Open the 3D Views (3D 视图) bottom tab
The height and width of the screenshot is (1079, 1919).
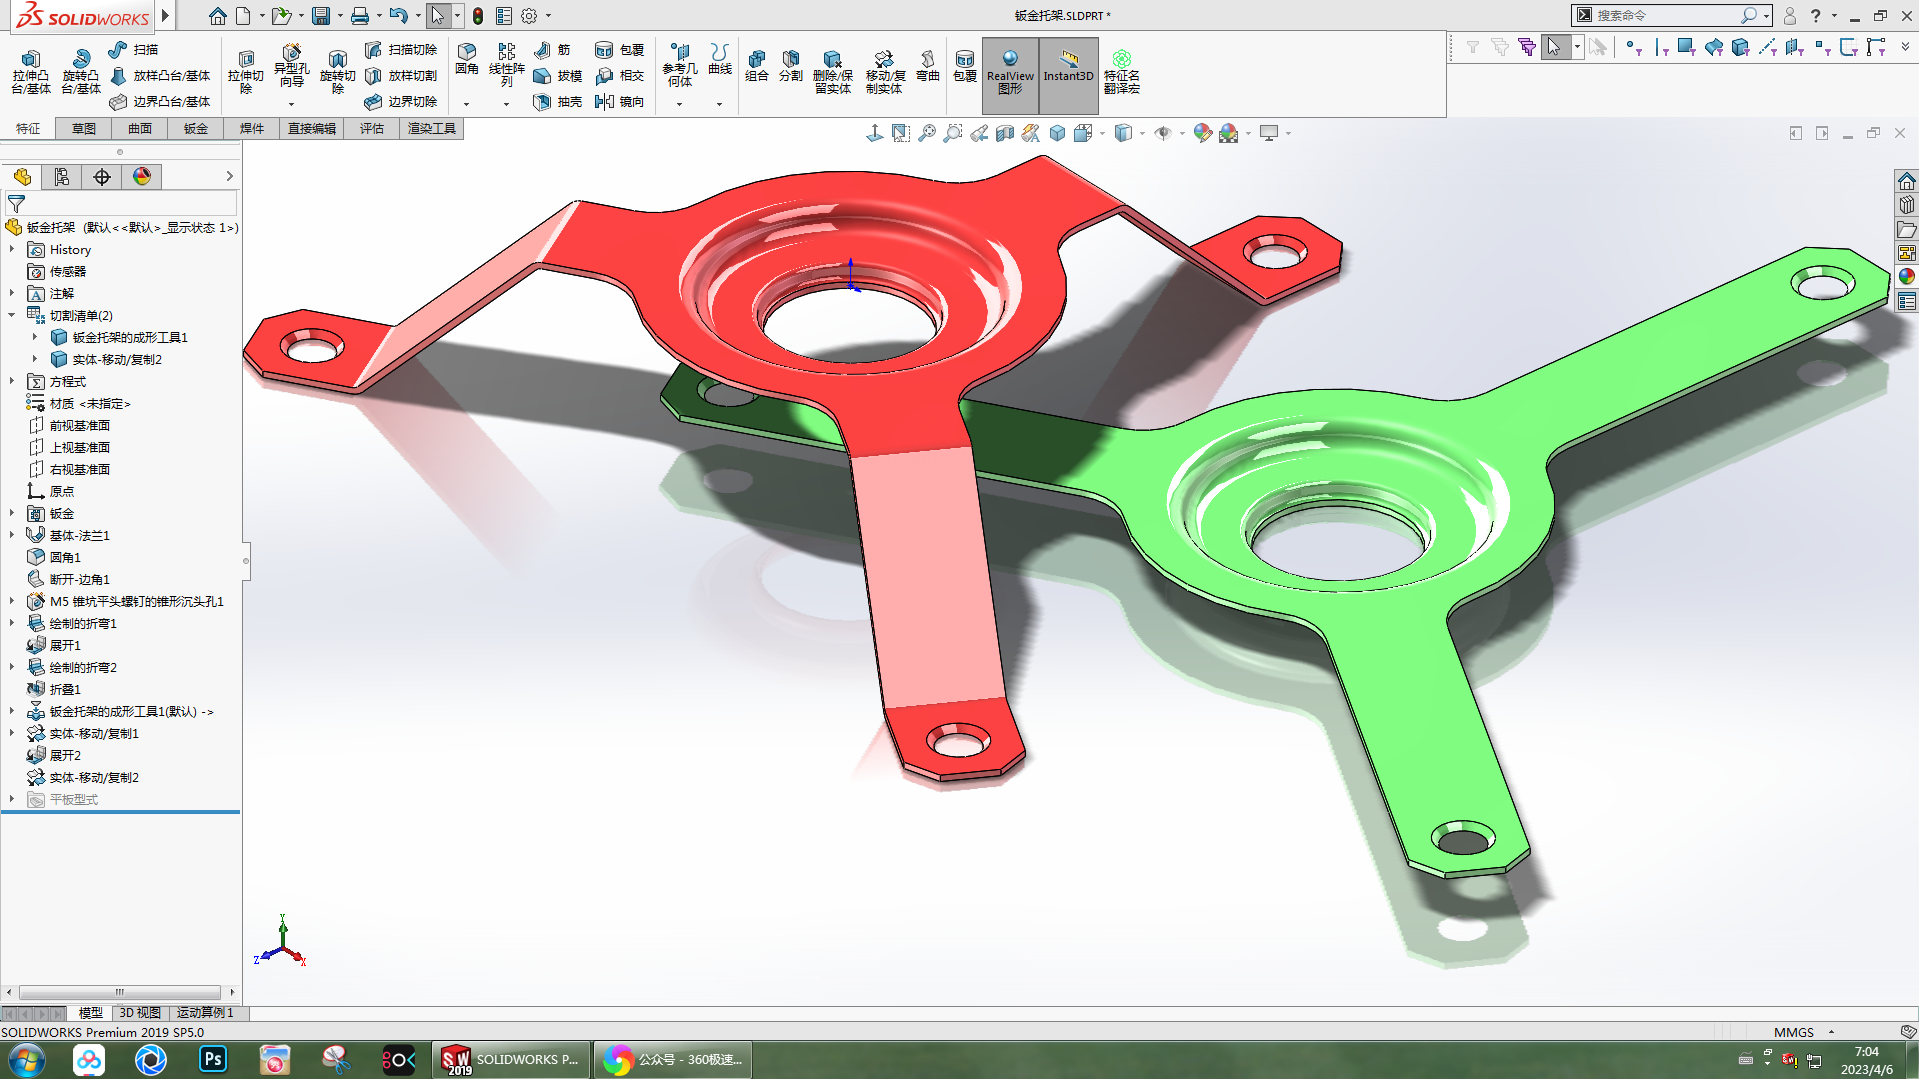click(140, 1013)
